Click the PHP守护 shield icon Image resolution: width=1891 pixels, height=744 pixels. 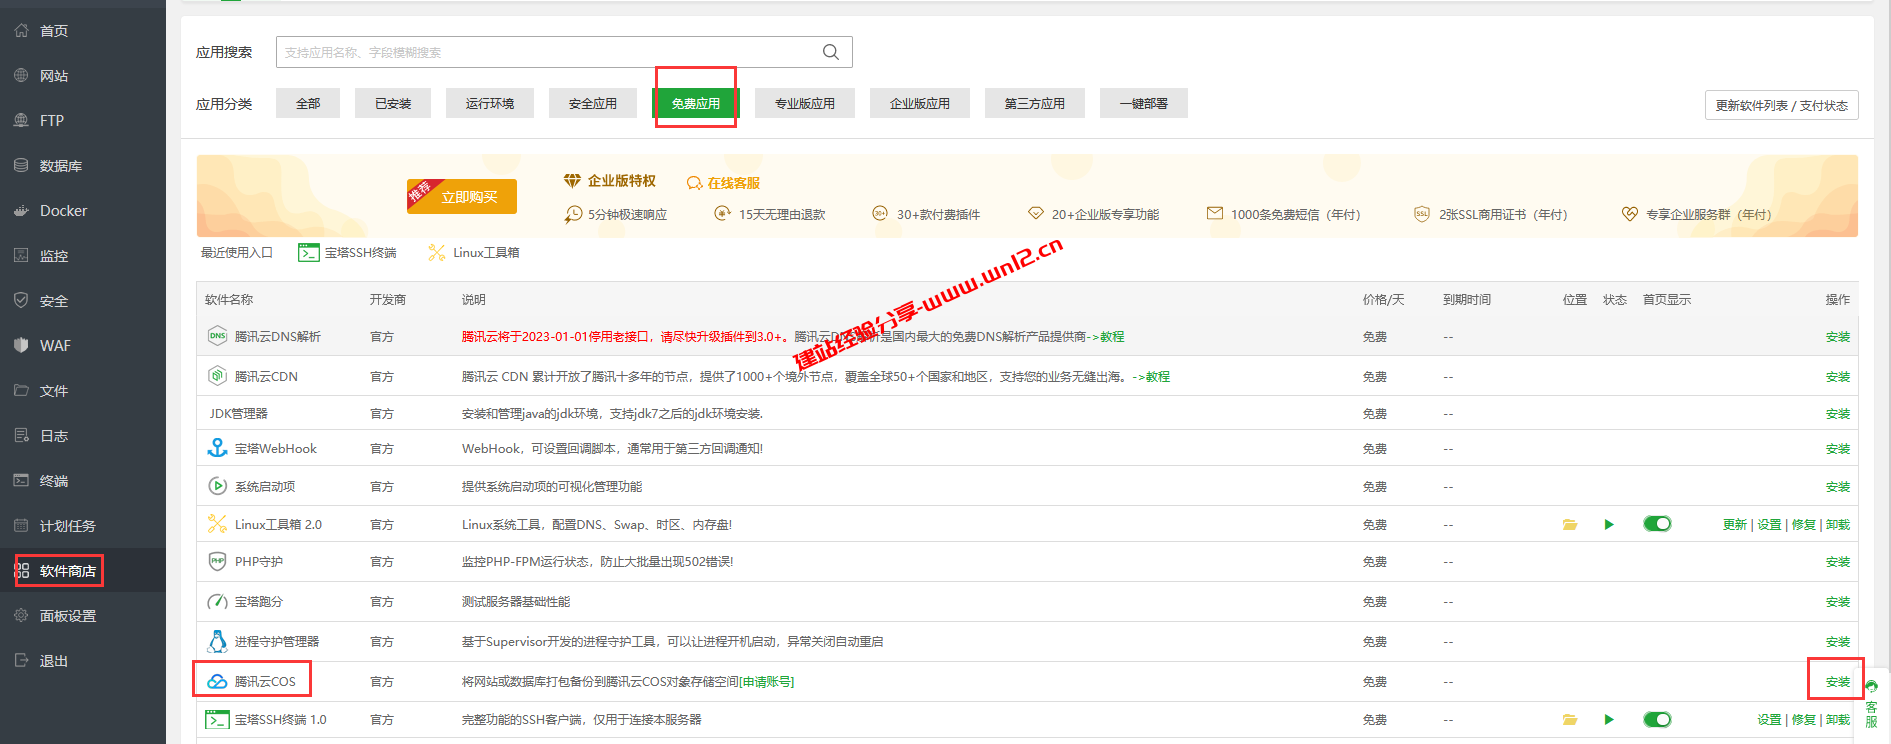pyautogui.click(x=217, y=561)
